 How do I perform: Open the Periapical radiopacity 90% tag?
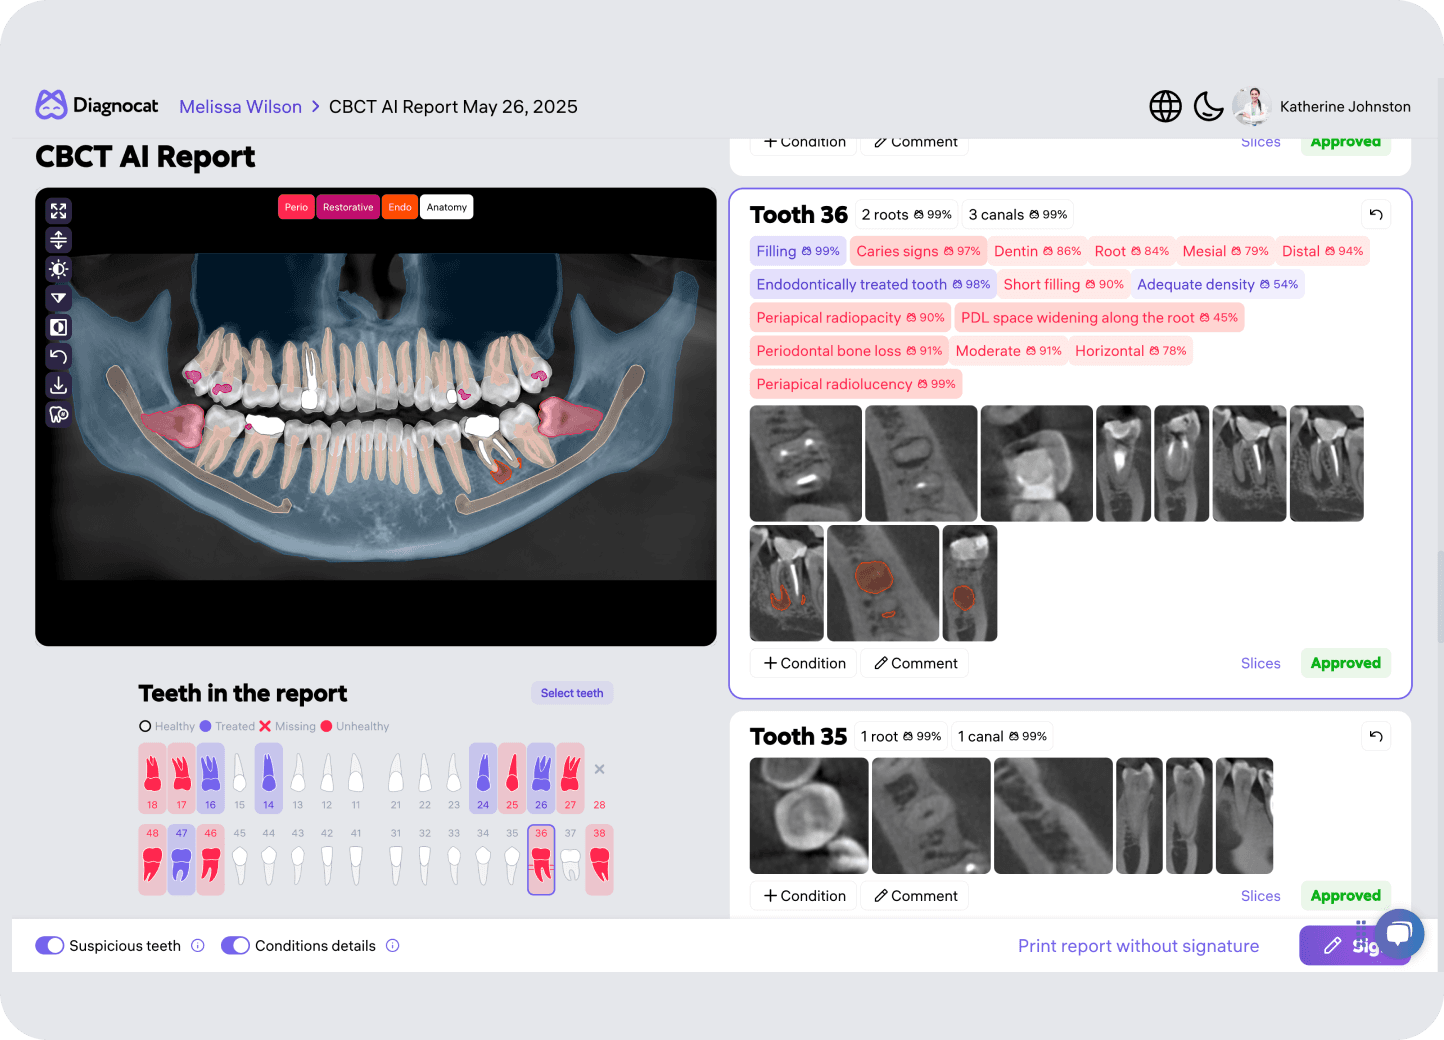pyautogui.click(x=850, y=317)
